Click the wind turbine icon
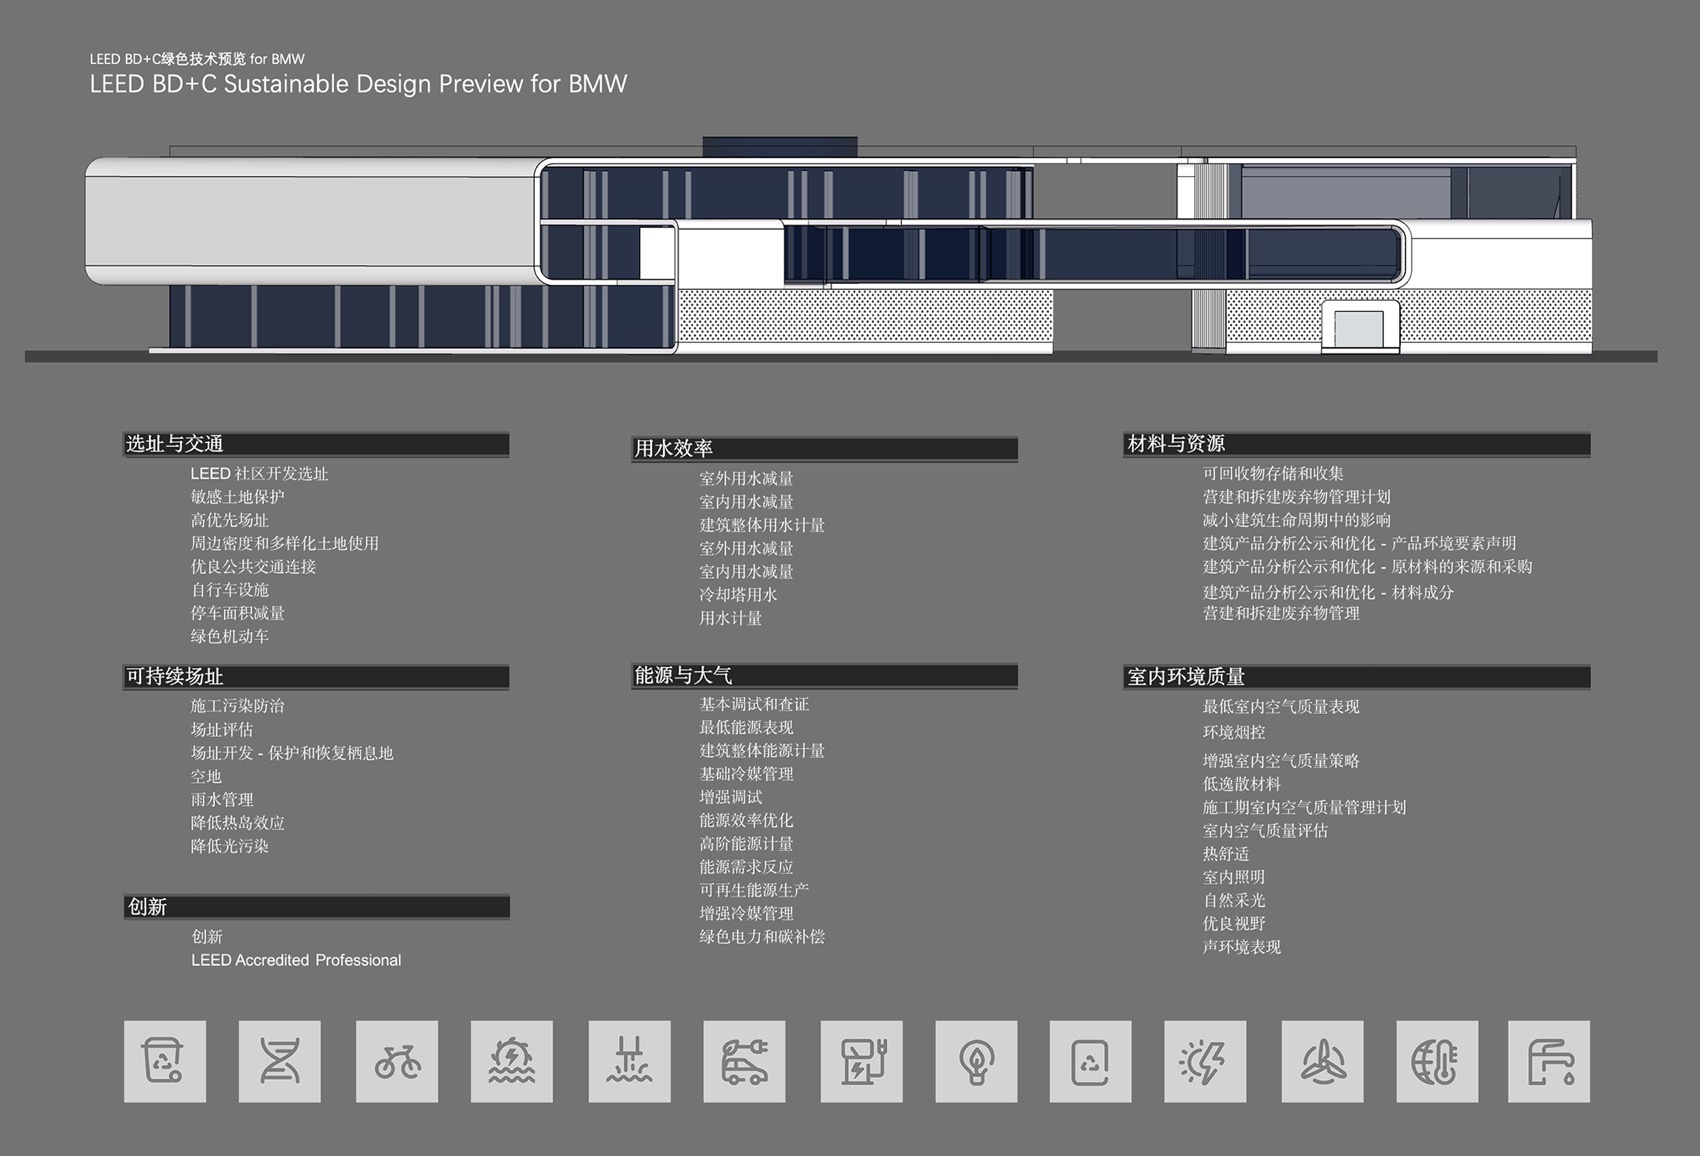 [1322, 1061]
